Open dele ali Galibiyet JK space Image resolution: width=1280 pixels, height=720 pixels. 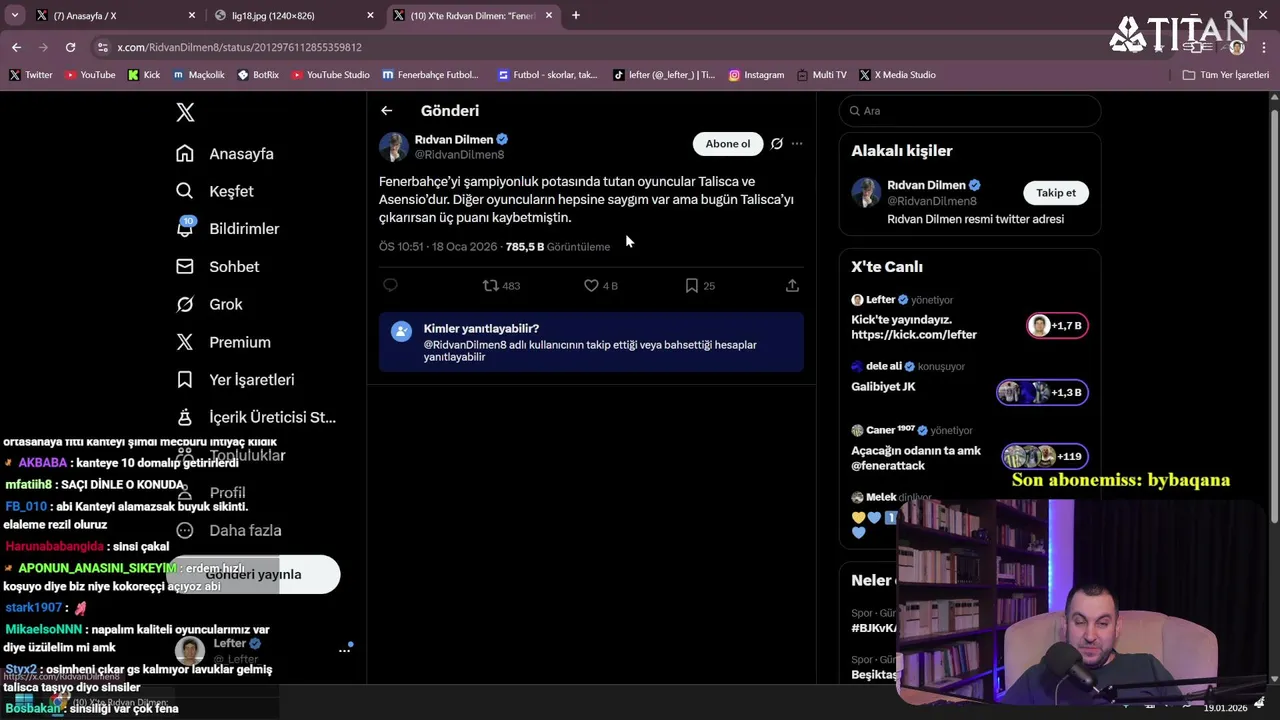coord(883,387)
